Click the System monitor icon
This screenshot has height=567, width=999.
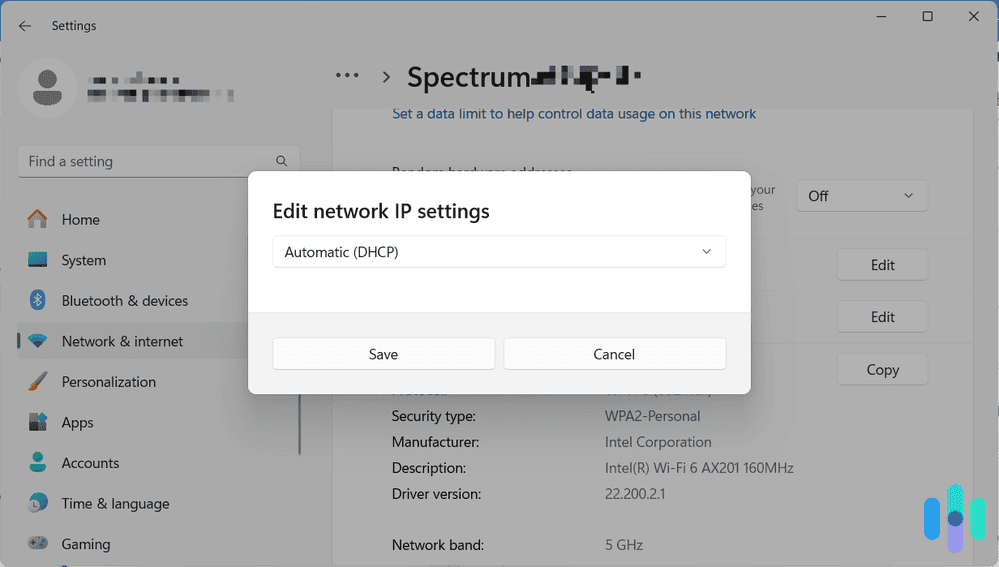(x=38, y=260)
